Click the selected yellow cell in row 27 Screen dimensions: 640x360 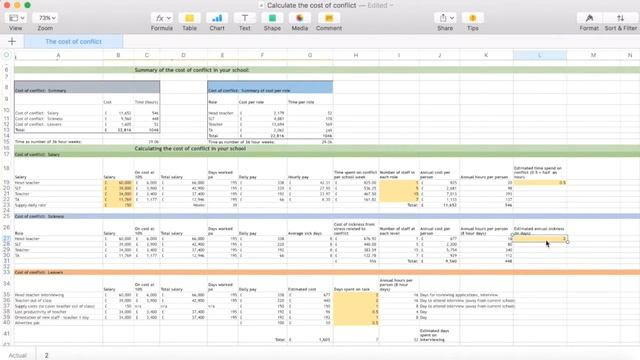coord(540,238)
